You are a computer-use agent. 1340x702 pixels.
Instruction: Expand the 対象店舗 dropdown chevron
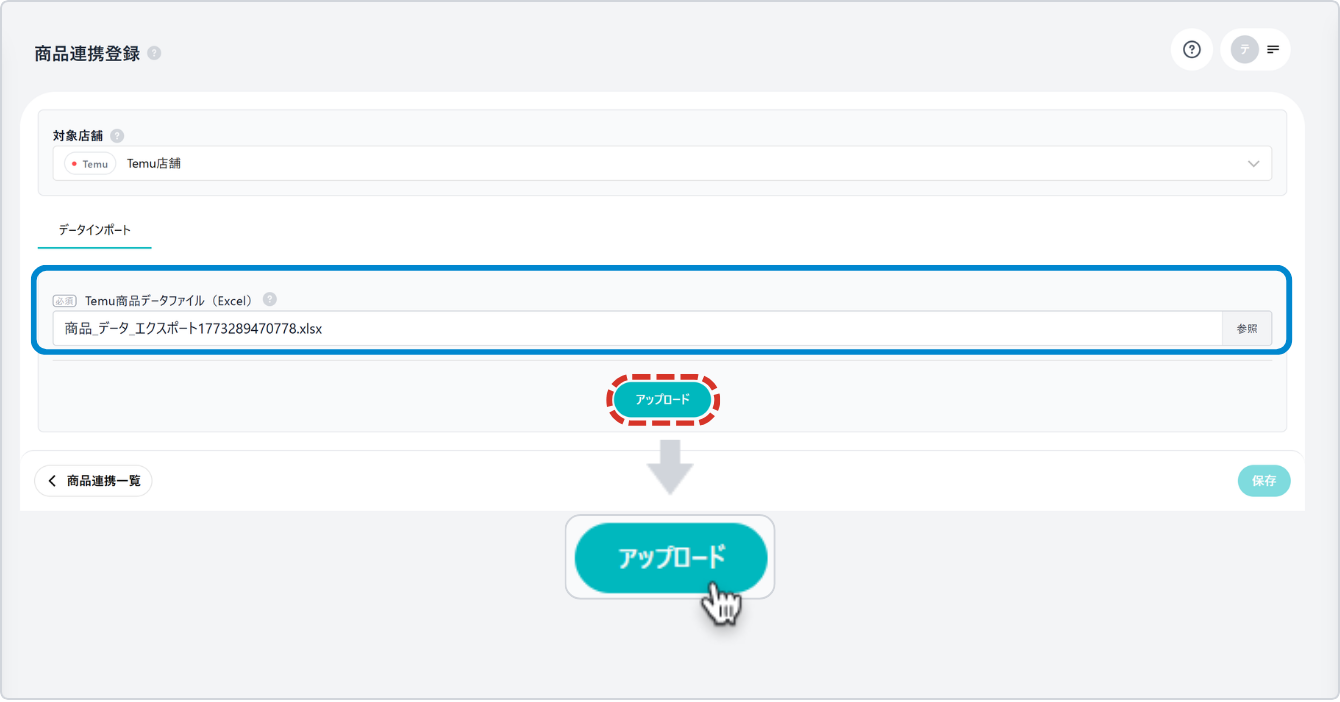point(1254,164)
